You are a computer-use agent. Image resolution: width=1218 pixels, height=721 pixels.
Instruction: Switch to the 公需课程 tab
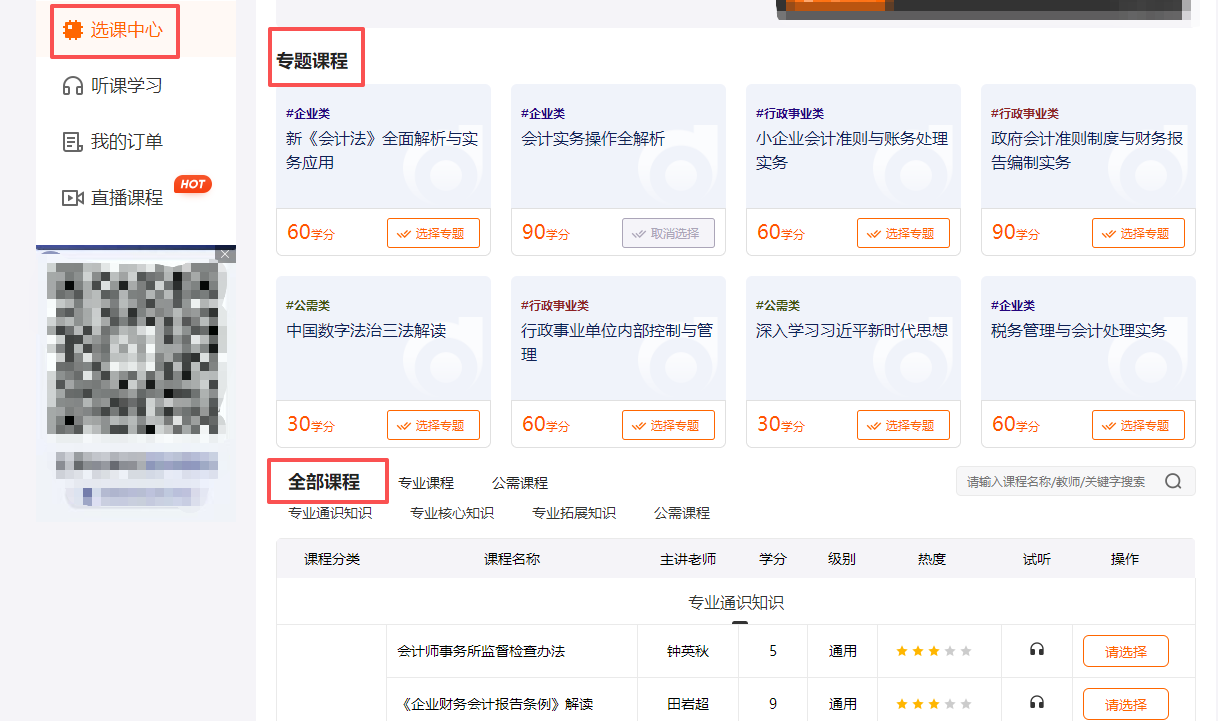pyautogui.click(x=522, y=481)
